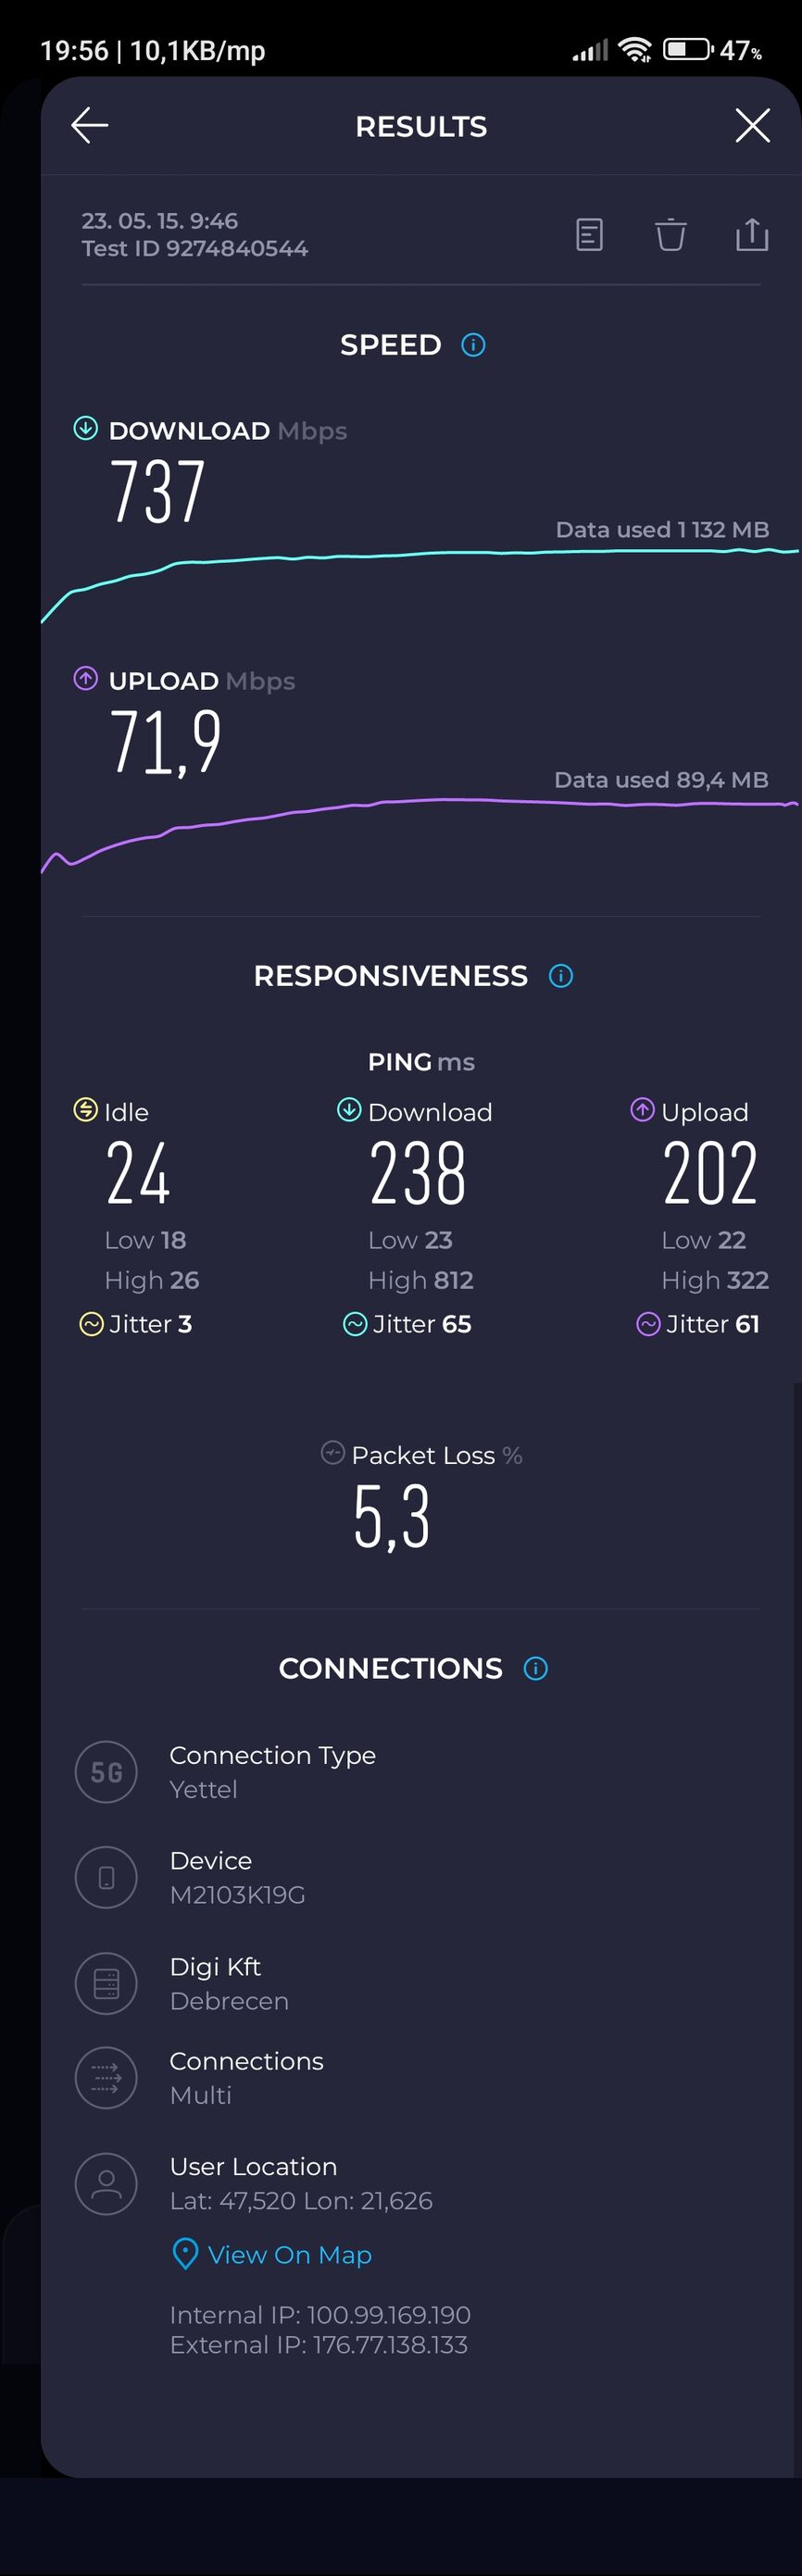This screenshot has width=802, height=2576.
Task: Tap the map pin icon beside View On Map
Action: coord(185,2255)
